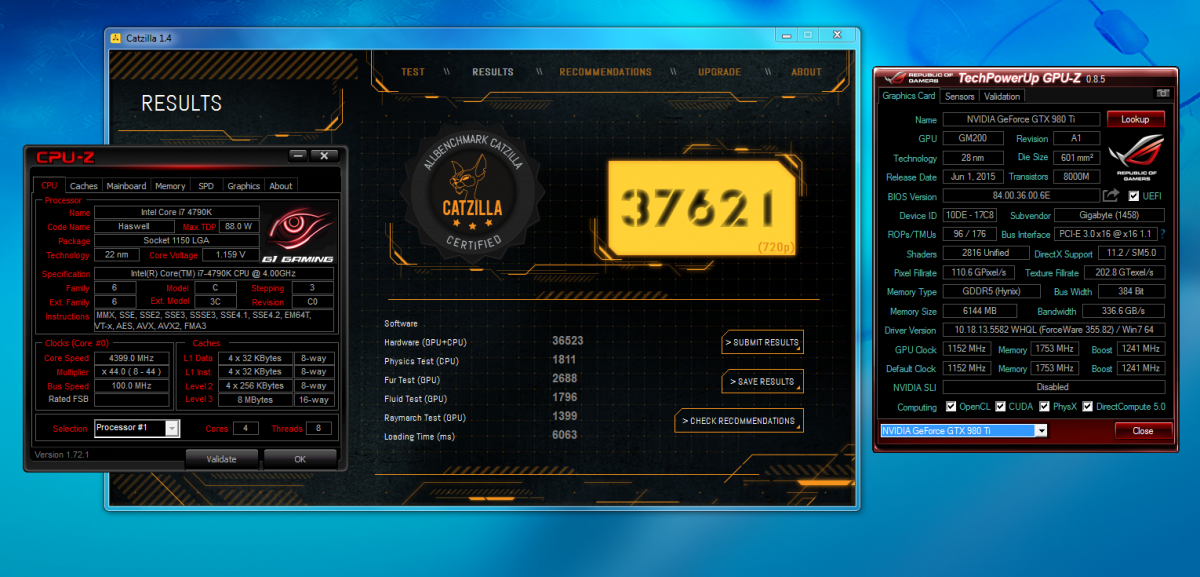This screenshot has height=577, width=1200.
Task: Click the CHECK RECOMMENDATIONS button
Action: [x=738, y=421]
